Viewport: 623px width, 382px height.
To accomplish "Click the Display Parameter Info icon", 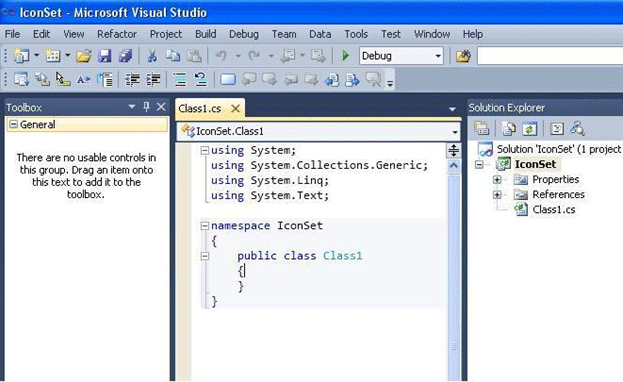I will pos(42,80).
